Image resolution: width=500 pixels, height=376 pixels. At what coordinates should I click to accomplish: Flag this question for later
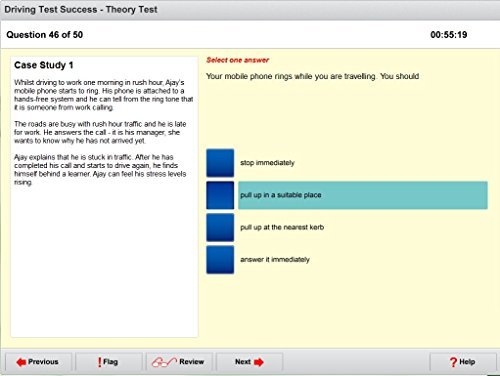coord(109,362)
